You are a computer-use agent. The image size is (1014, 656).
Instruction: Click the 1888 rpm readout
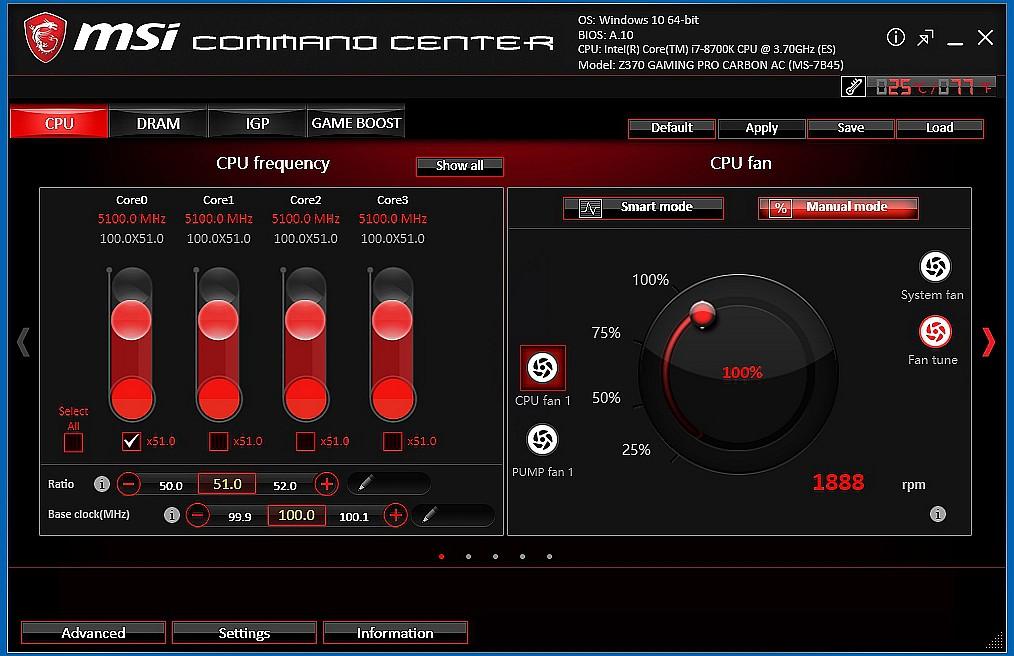point(838,482)
